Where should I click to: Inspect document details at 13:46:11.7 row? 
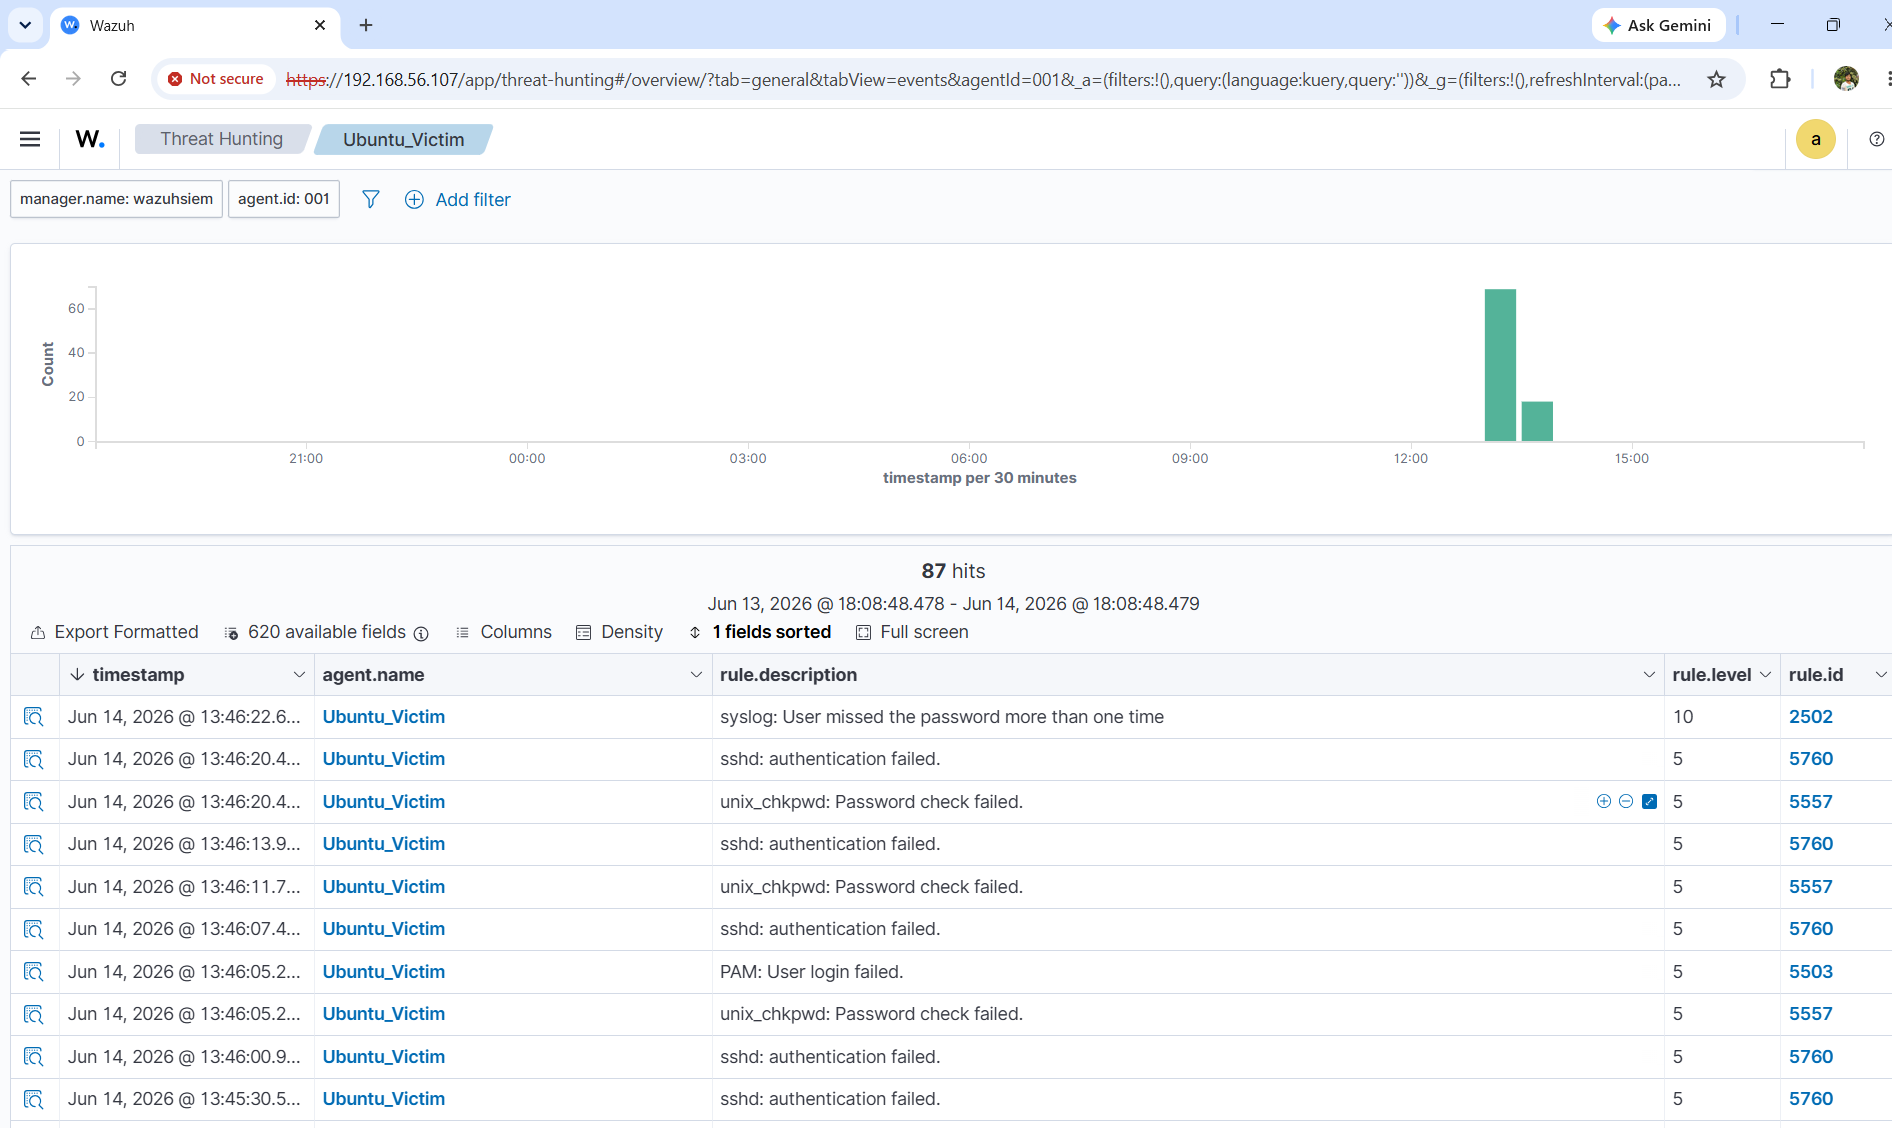34,887
